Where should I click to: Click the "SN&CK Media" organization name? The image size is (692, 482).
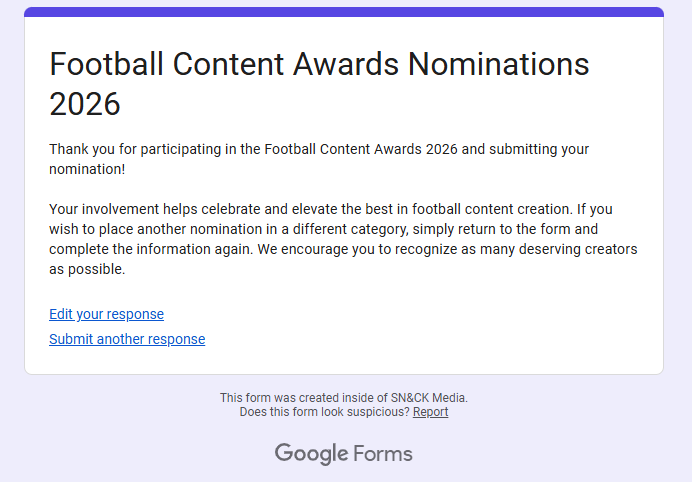428,398
